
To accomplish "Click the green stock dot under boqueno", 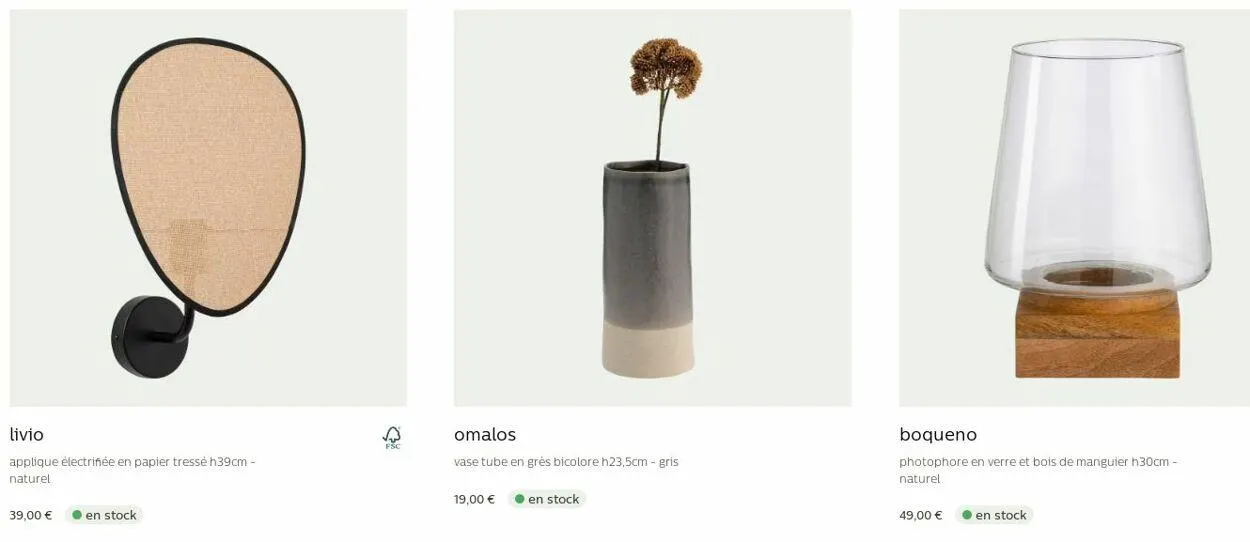I will [967, 515].
